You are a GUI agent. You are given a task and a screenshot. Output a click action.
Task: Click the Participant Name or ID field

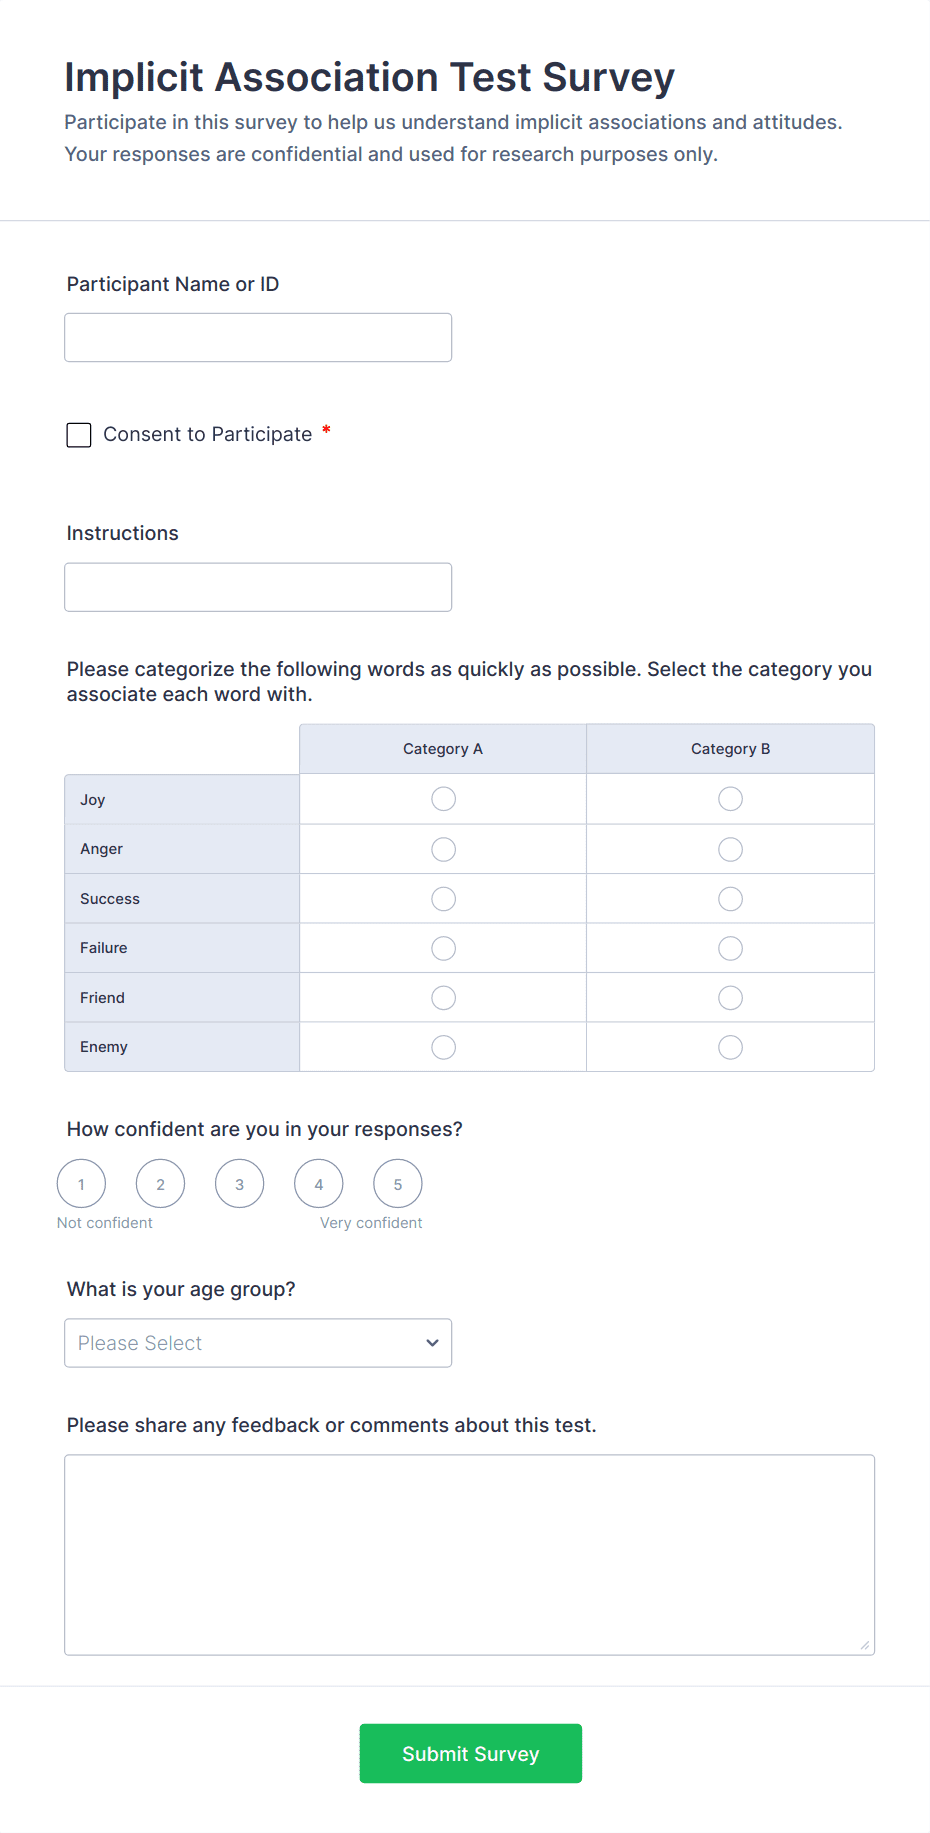258,337
